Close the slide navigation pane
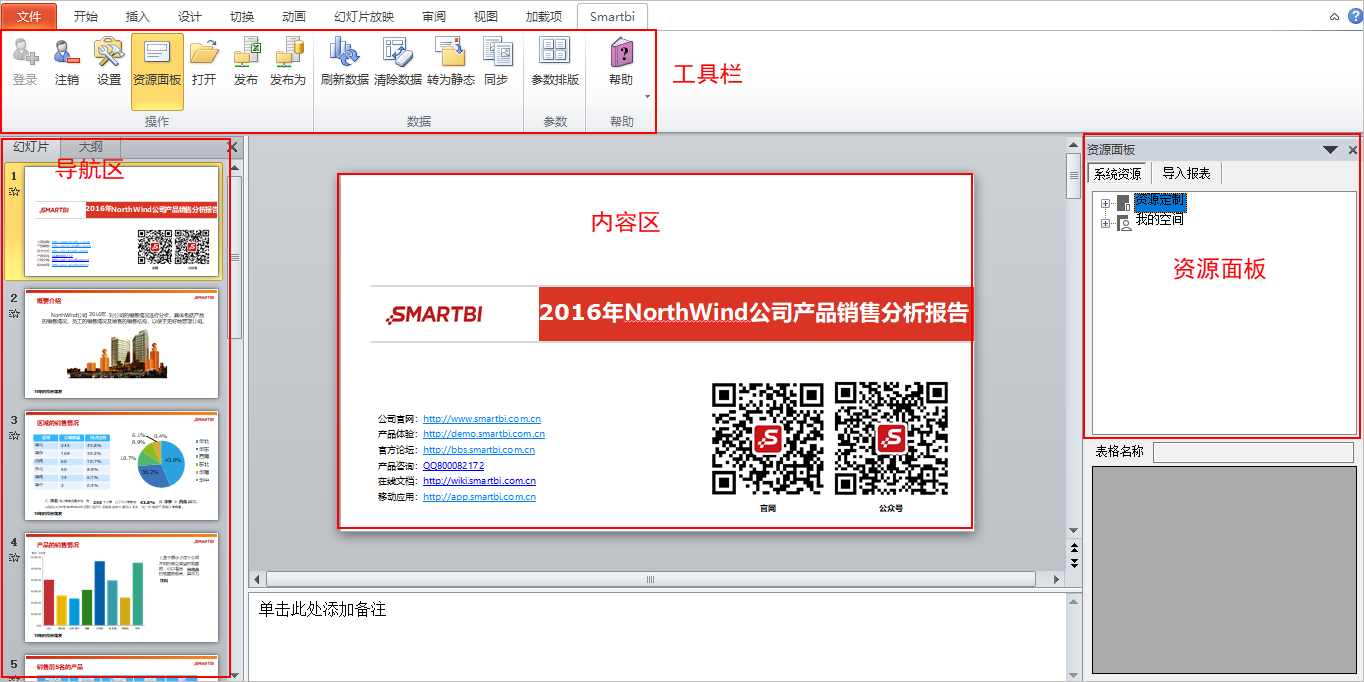The height and width of the screenshot is (682, 1364). 233,147
